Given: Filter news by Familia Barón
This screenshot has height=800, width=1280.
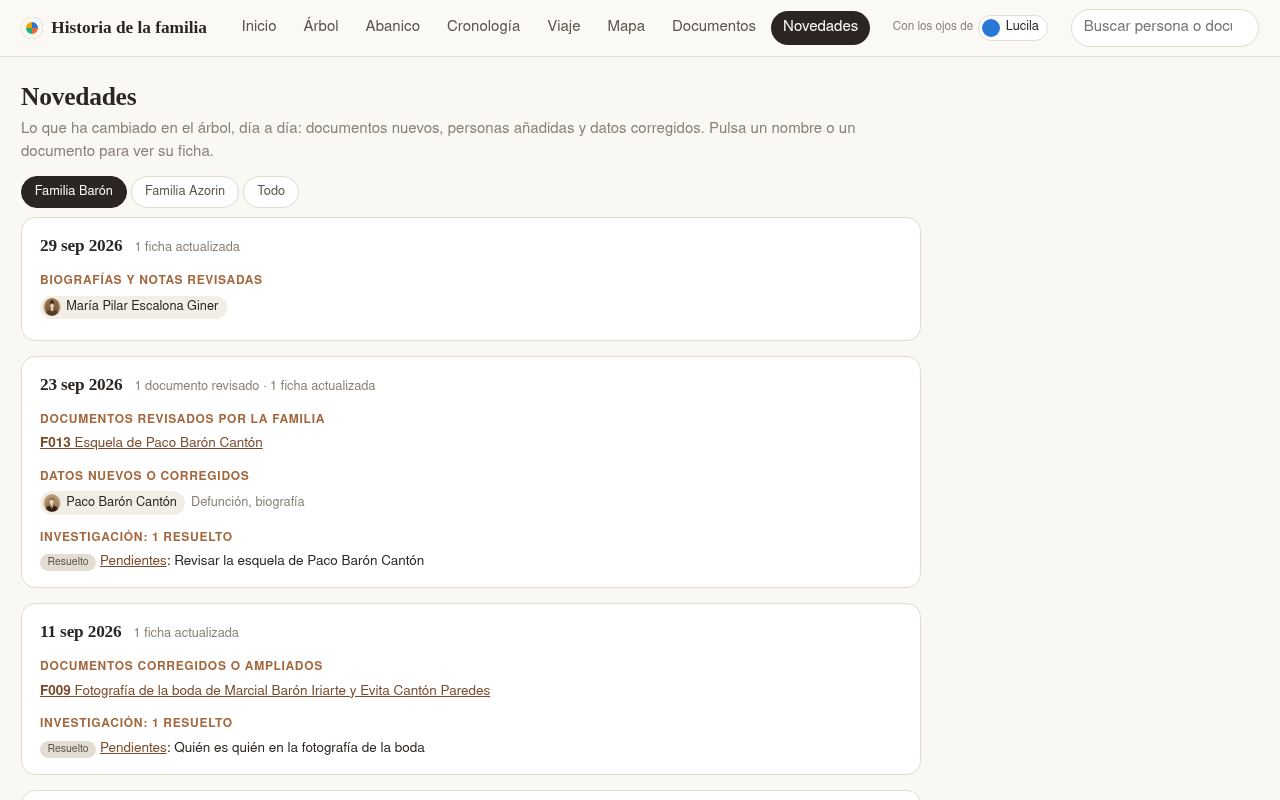Looking at the screenshot, I should point(74,191).
